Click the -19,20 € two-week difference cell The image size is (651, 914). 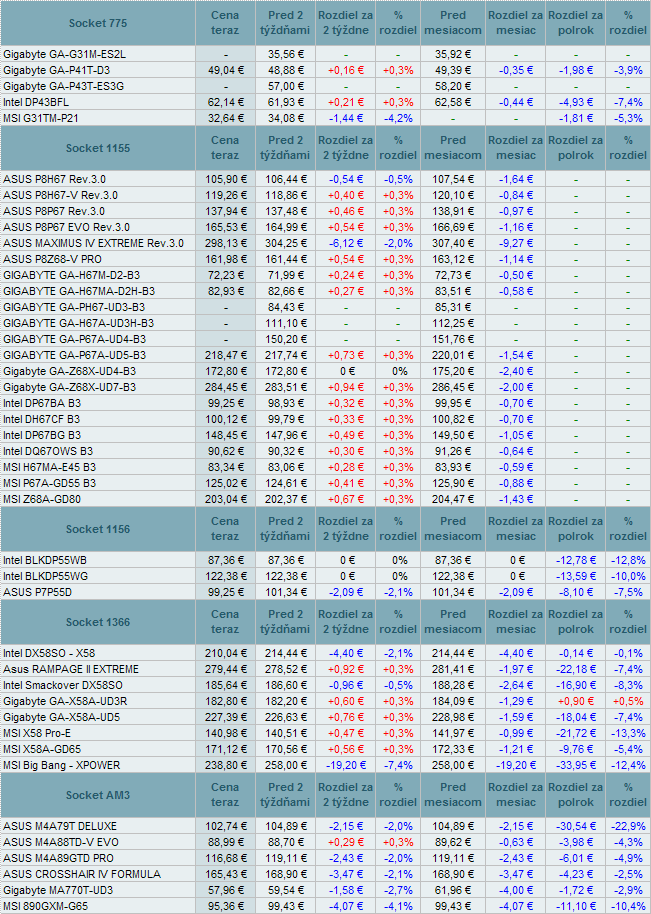coord(346,765)
